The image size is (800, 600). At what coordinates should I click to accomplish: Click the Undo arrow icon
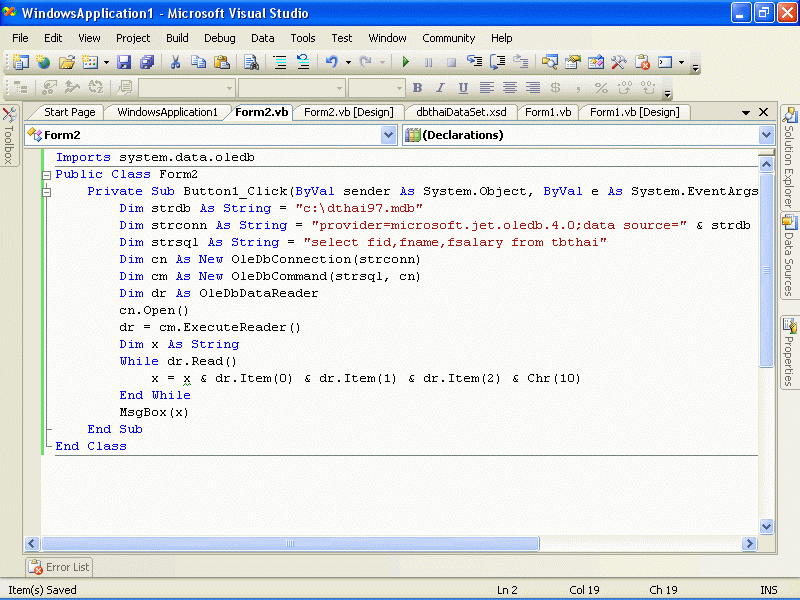331,62
